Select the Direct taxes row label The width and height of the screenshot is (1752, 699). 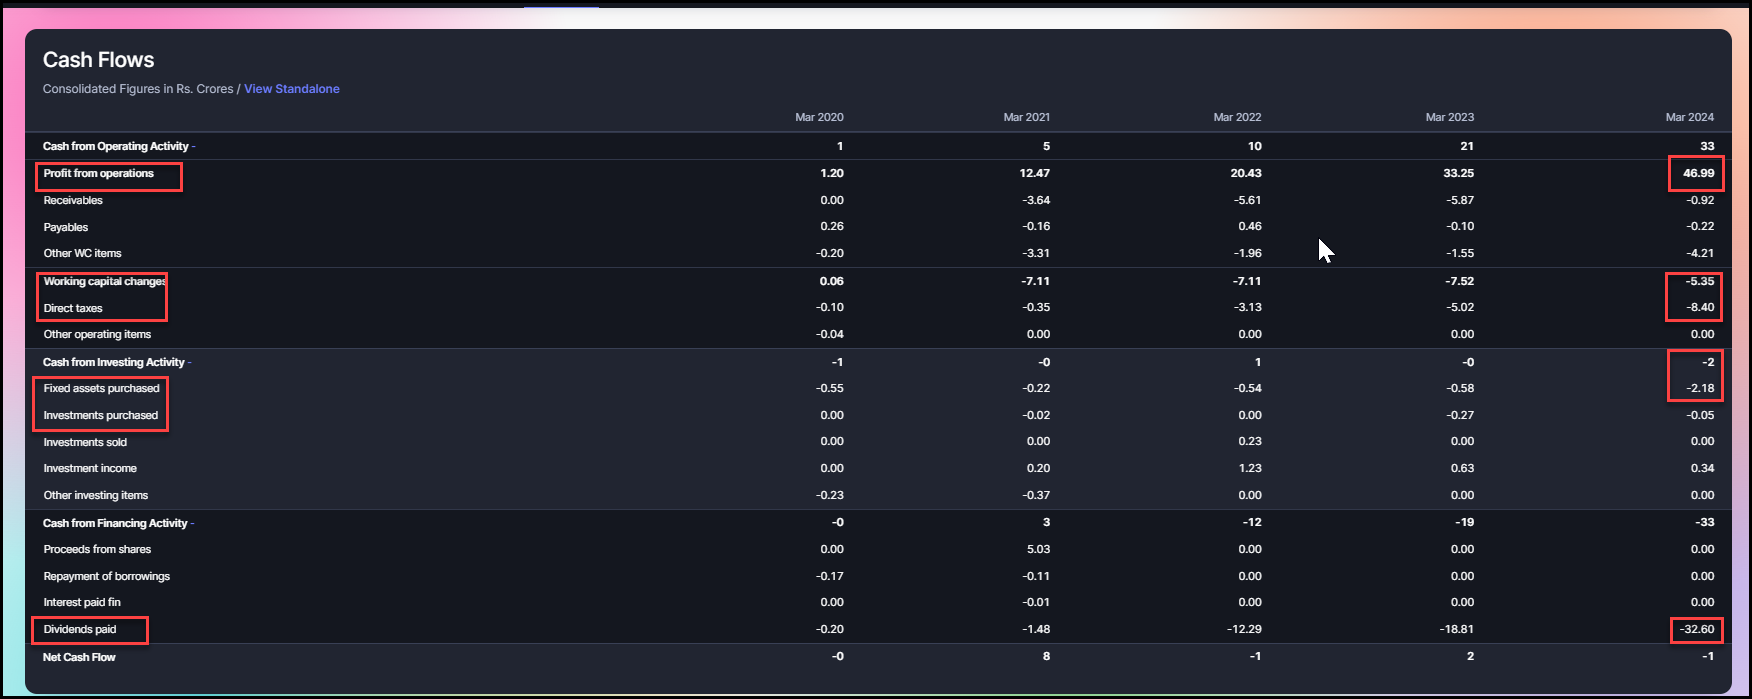pos(73,308)
